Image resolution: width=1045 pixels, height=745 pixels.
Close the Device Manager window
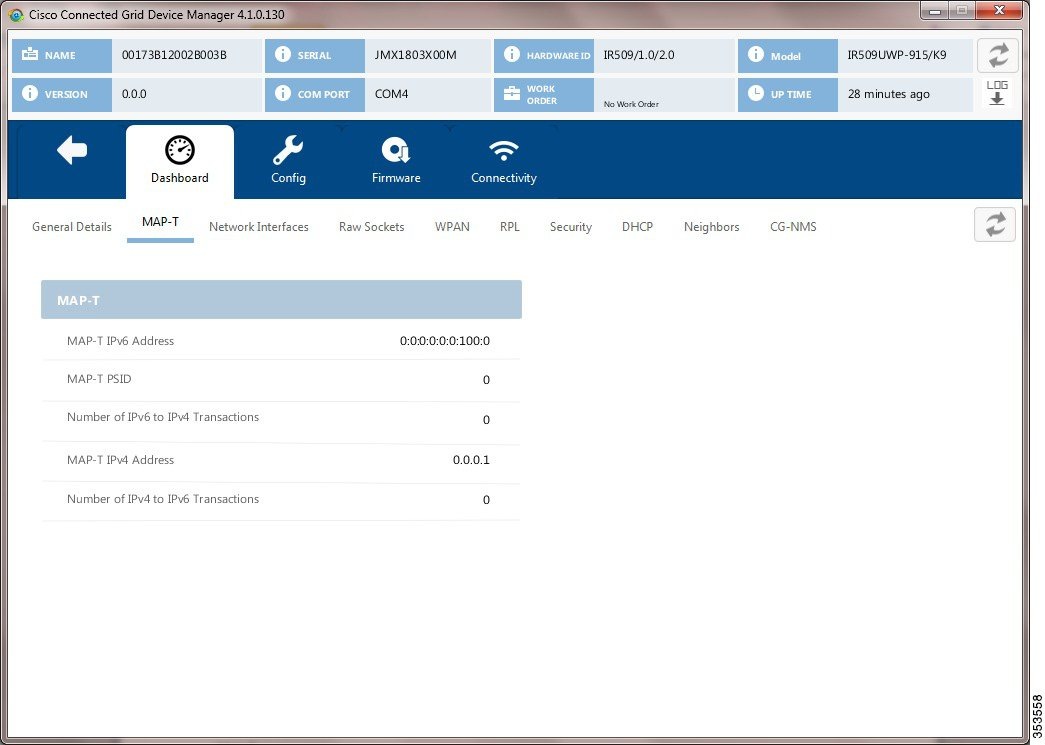coord(998,11)
